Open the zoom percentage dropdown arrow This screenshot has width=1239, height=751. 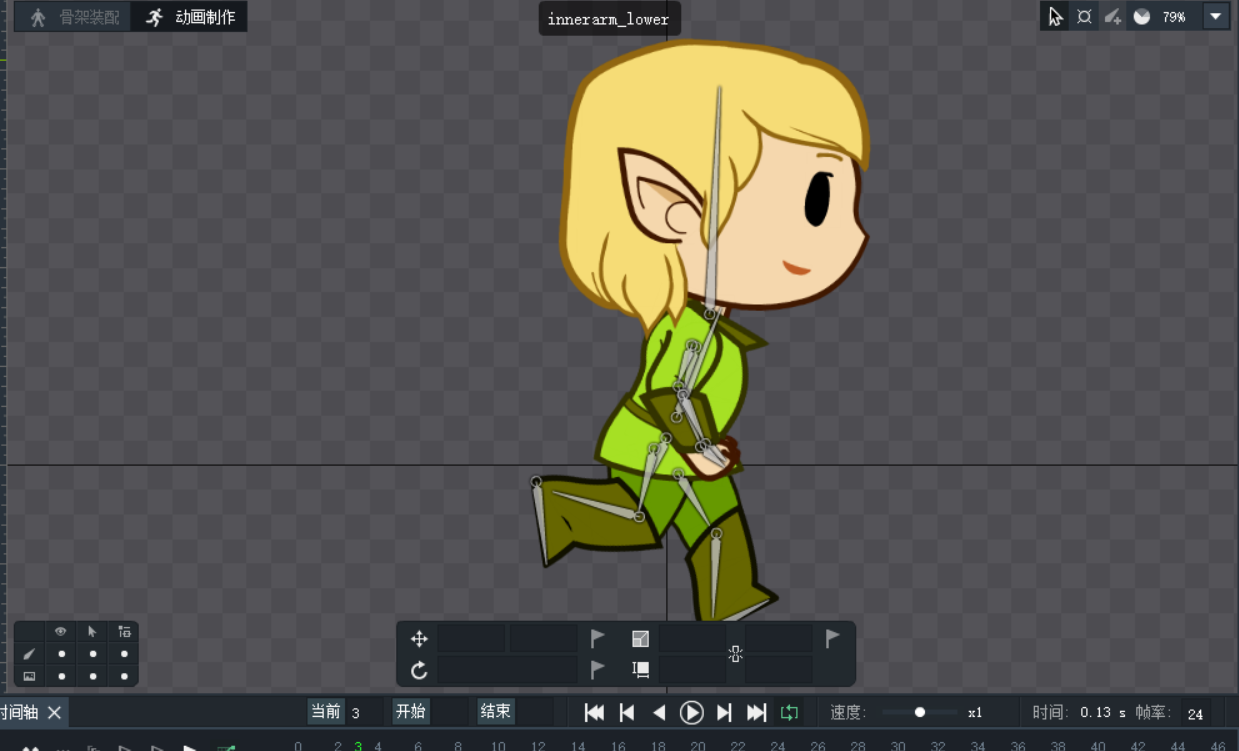click(x=1215, y=17)
